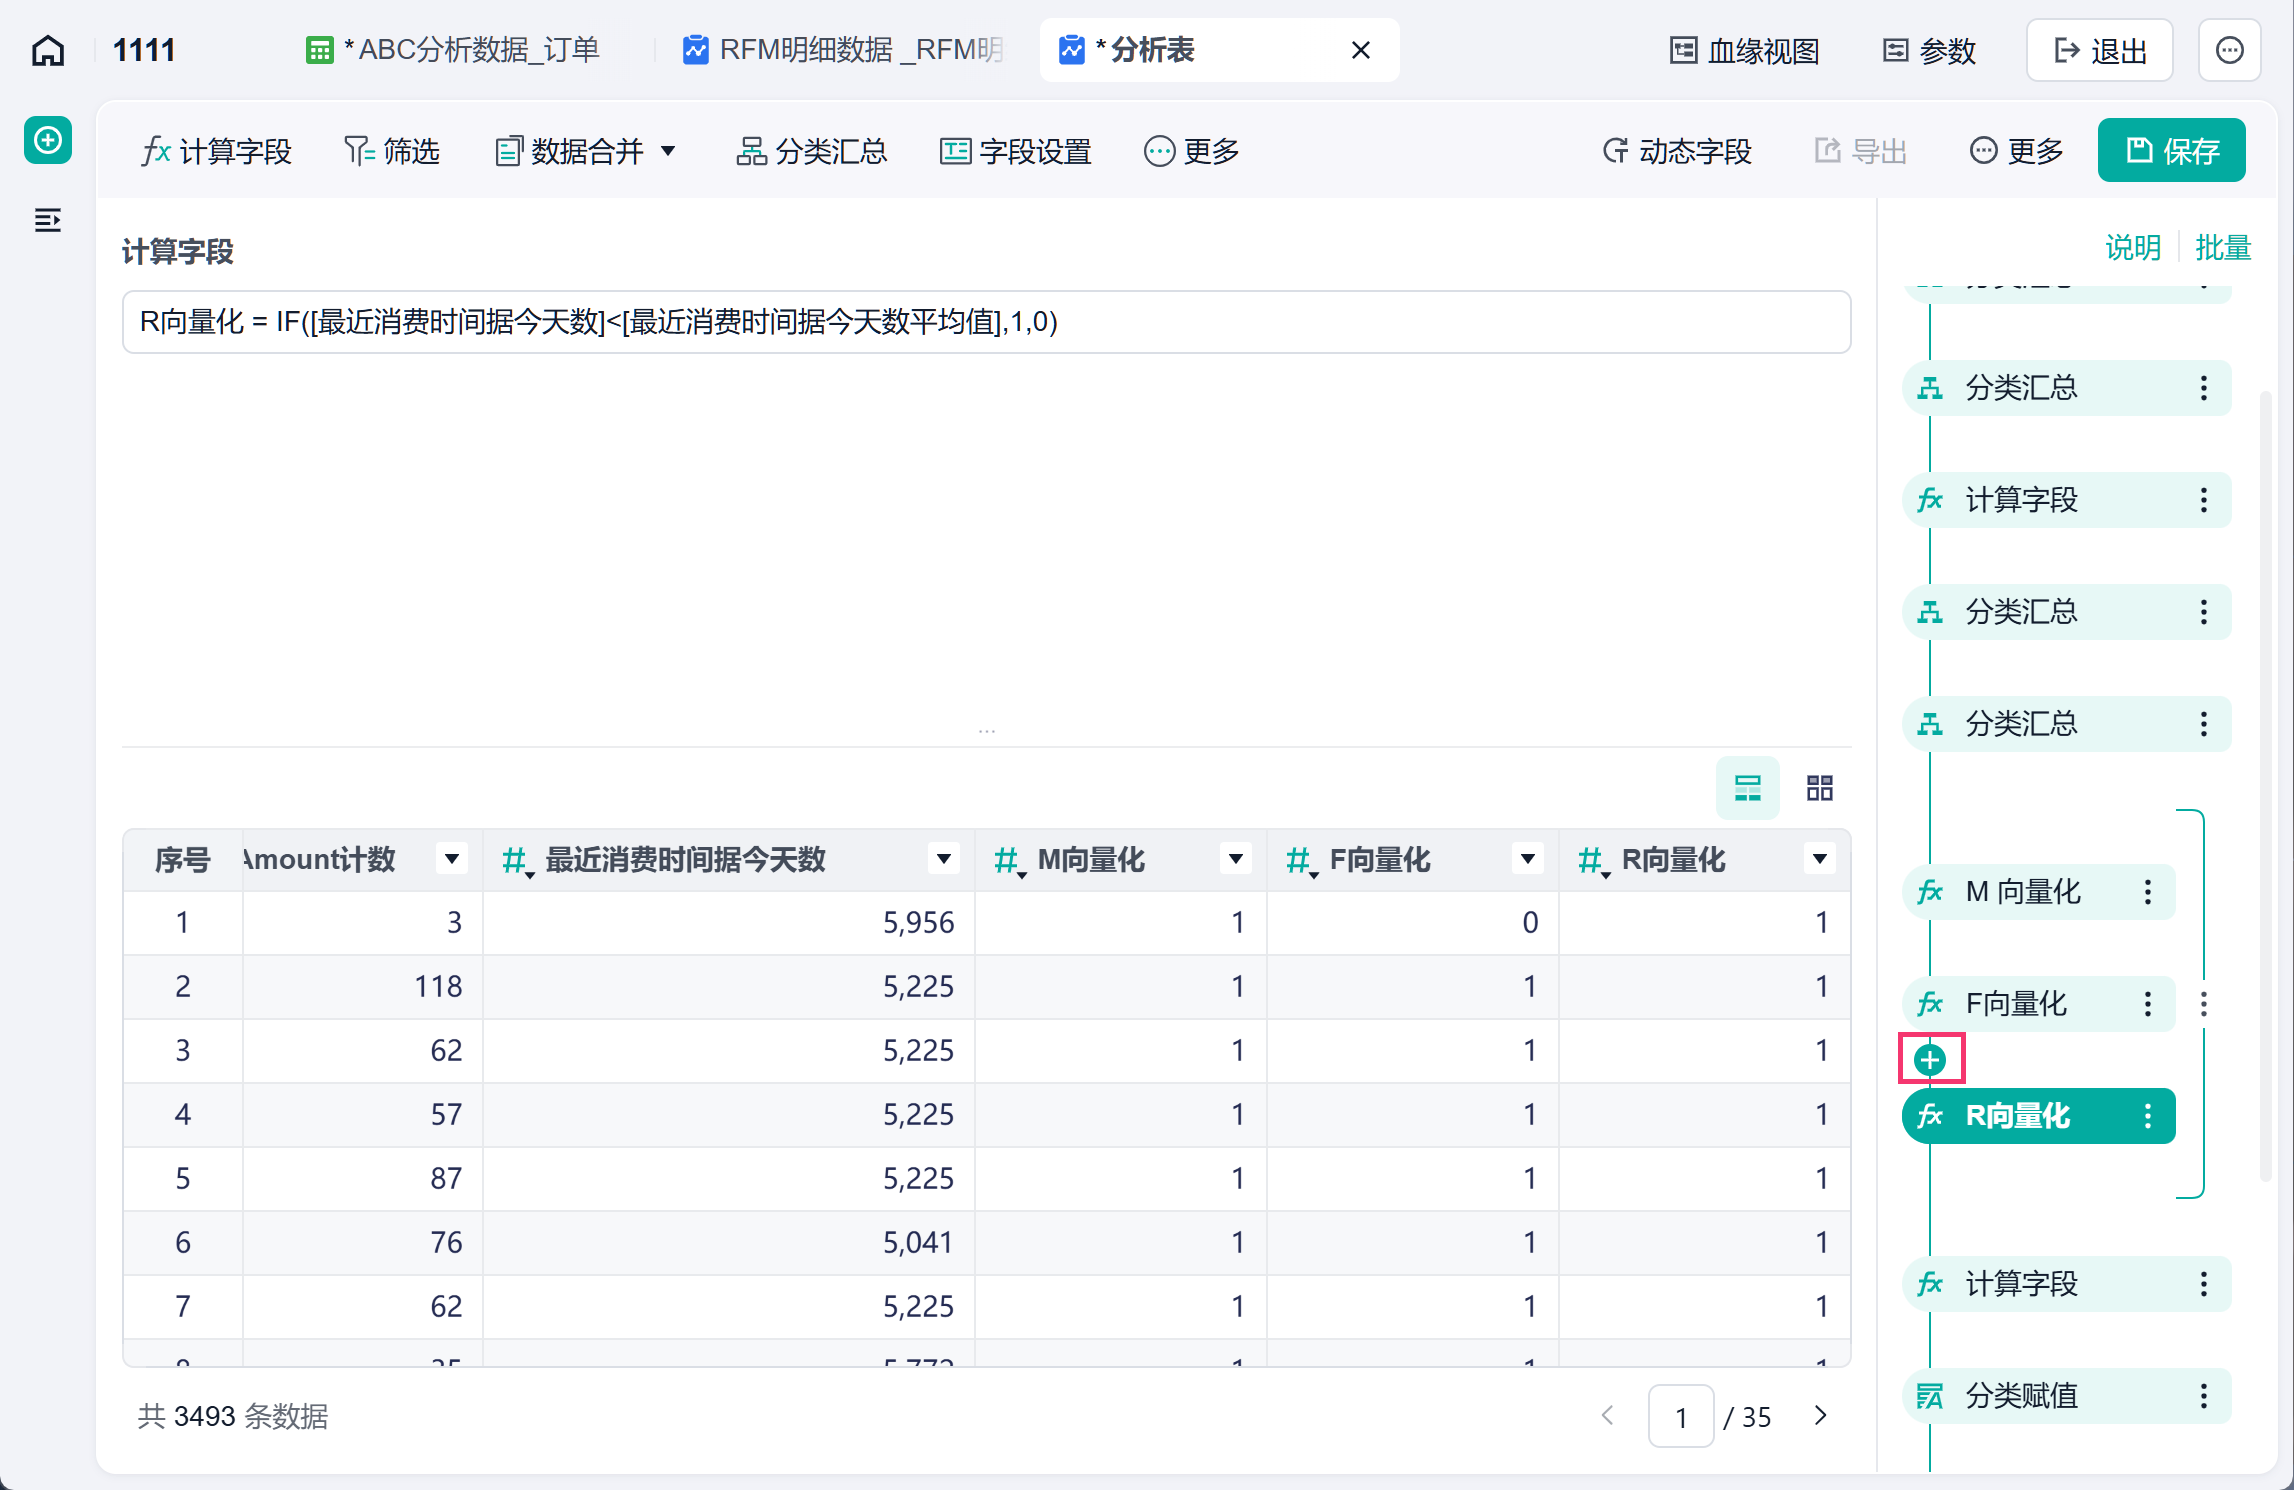Click the plus icon to insert step above R向量化
The image size is (2294, 1490).
pyautogui.click(x=1930, y=1060)
